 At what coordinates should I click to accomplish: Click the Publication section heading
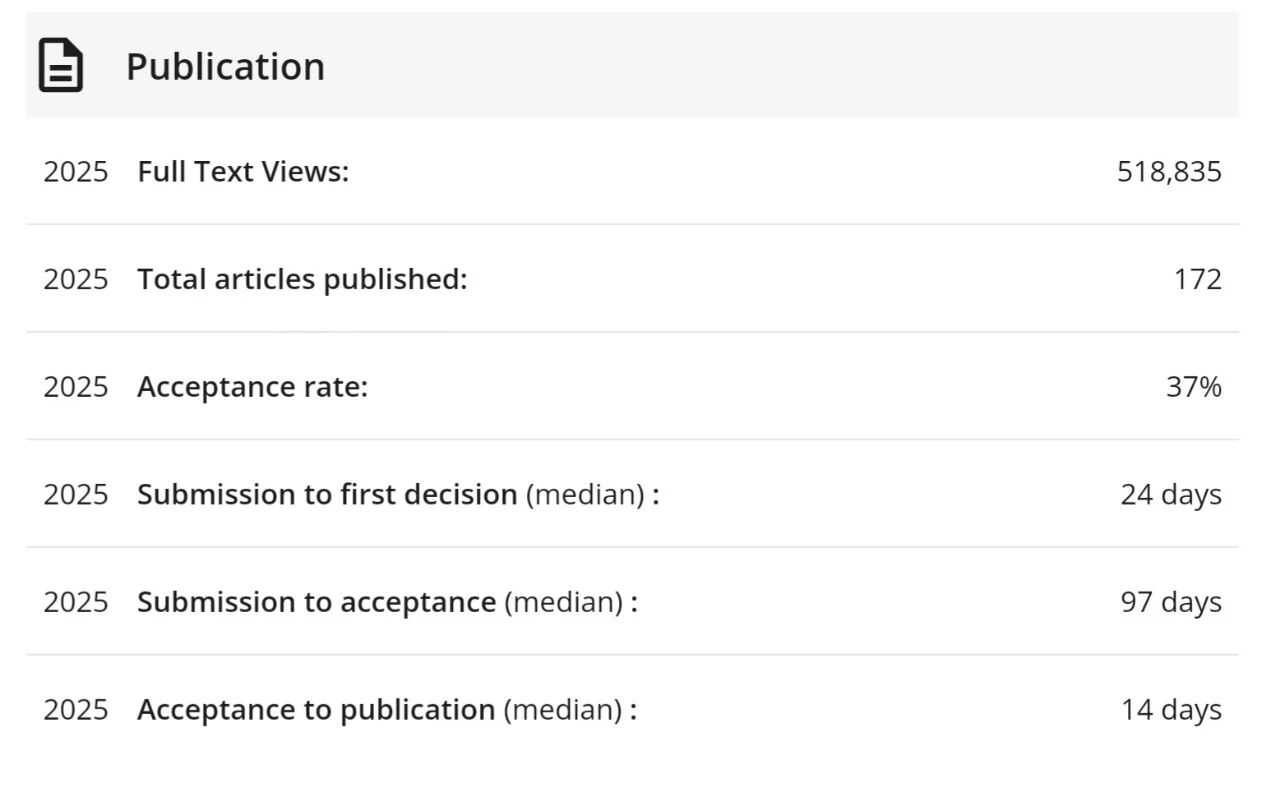click(x=225, y=67)
